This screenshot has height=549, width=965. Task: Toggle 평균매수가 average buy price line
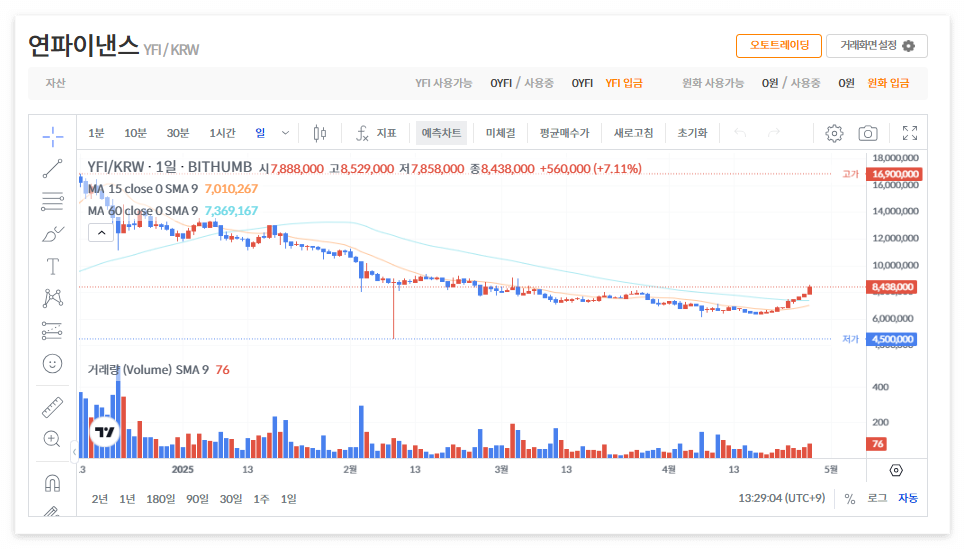(564, 133)
